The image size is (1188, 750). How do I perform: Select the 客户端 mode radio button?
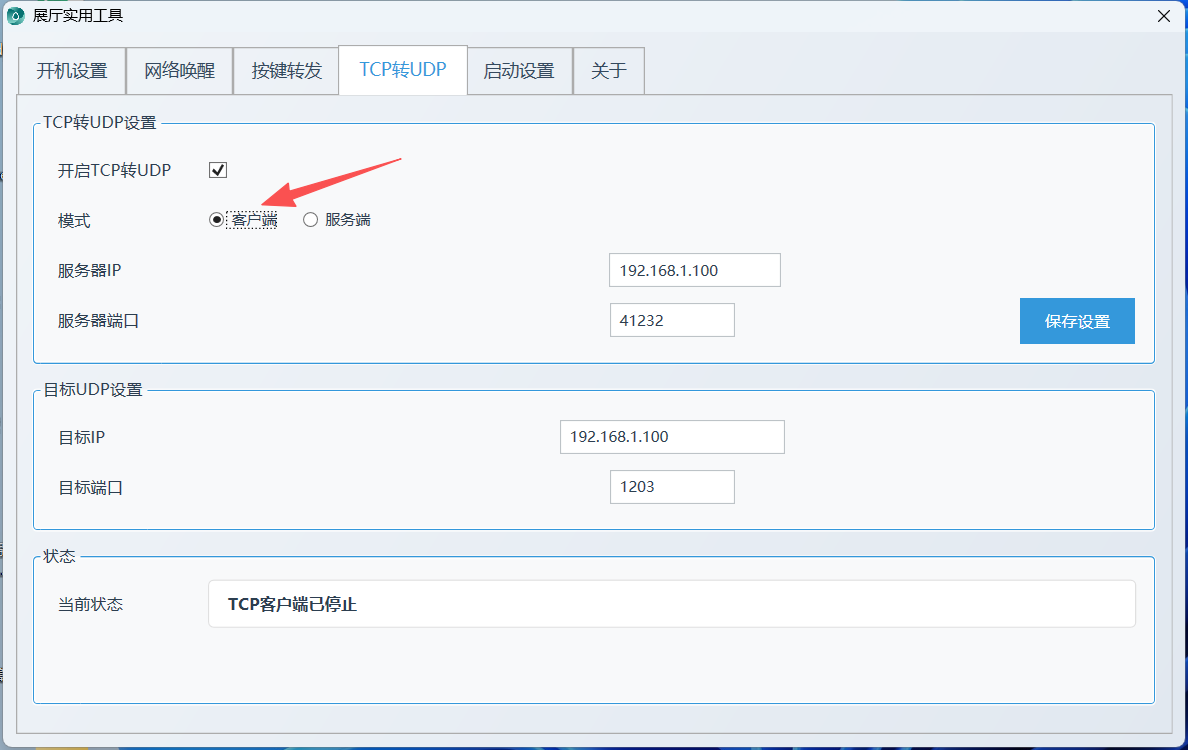(x=217, y=220)
